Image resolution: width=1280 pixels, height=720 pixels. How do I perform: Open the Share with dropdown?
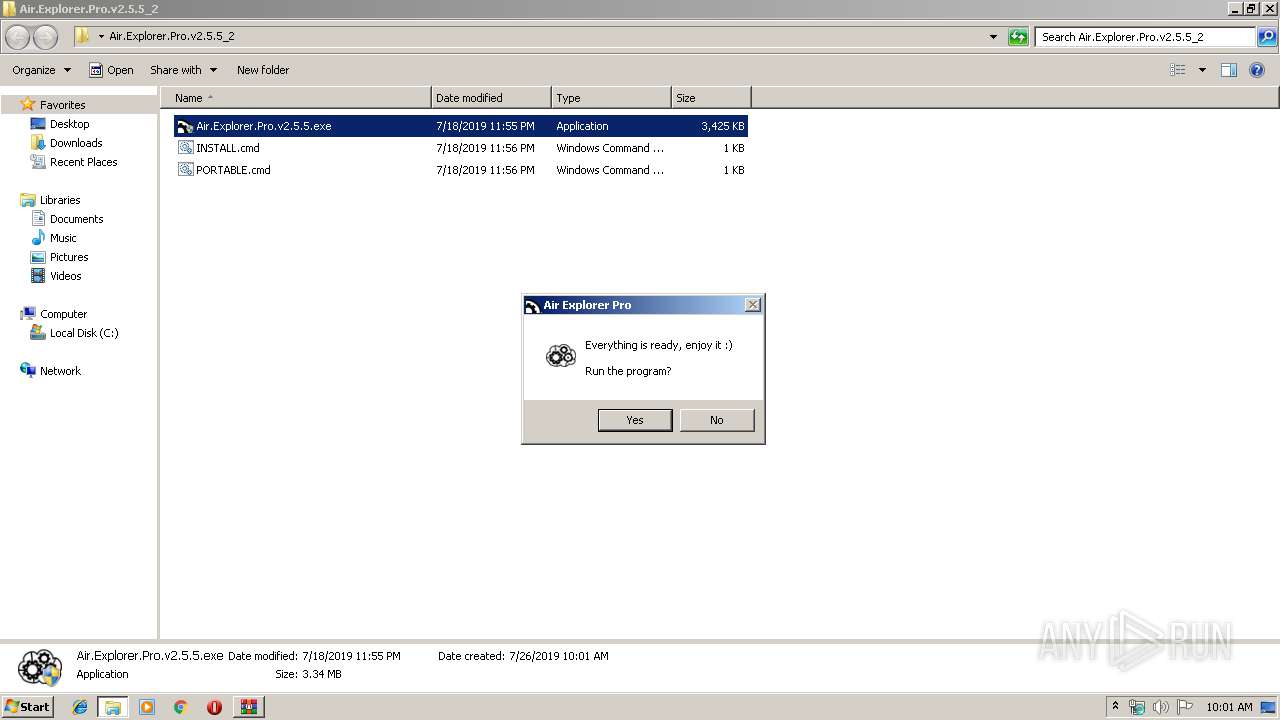click(x=183, y=70)
